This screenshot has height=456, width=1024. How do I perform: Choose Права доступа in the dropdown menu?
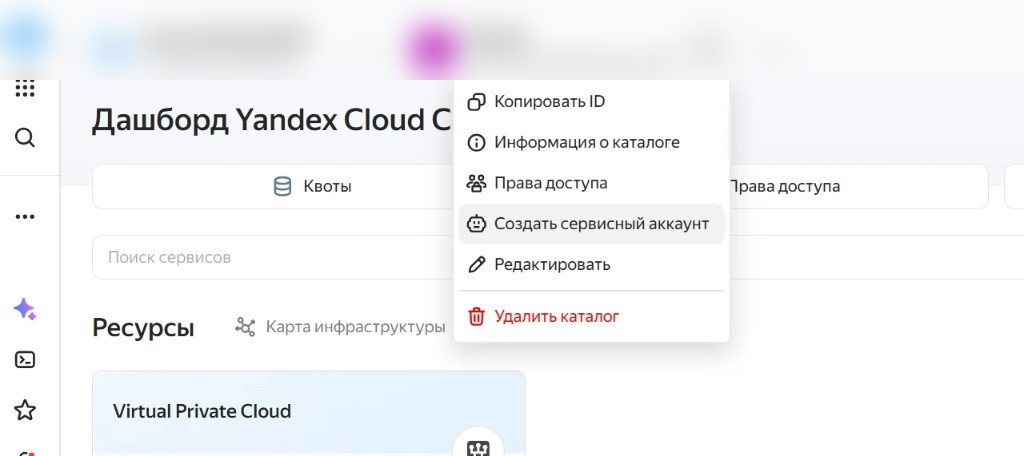pos(591,183)
